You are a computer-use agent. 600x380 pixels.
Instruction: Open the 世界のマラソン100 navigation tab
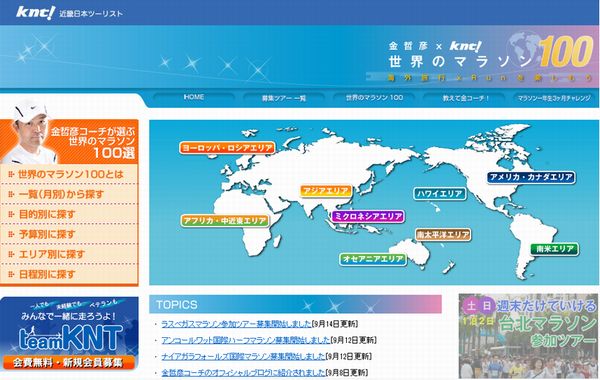pyautogui.click(x=374, y=98)
